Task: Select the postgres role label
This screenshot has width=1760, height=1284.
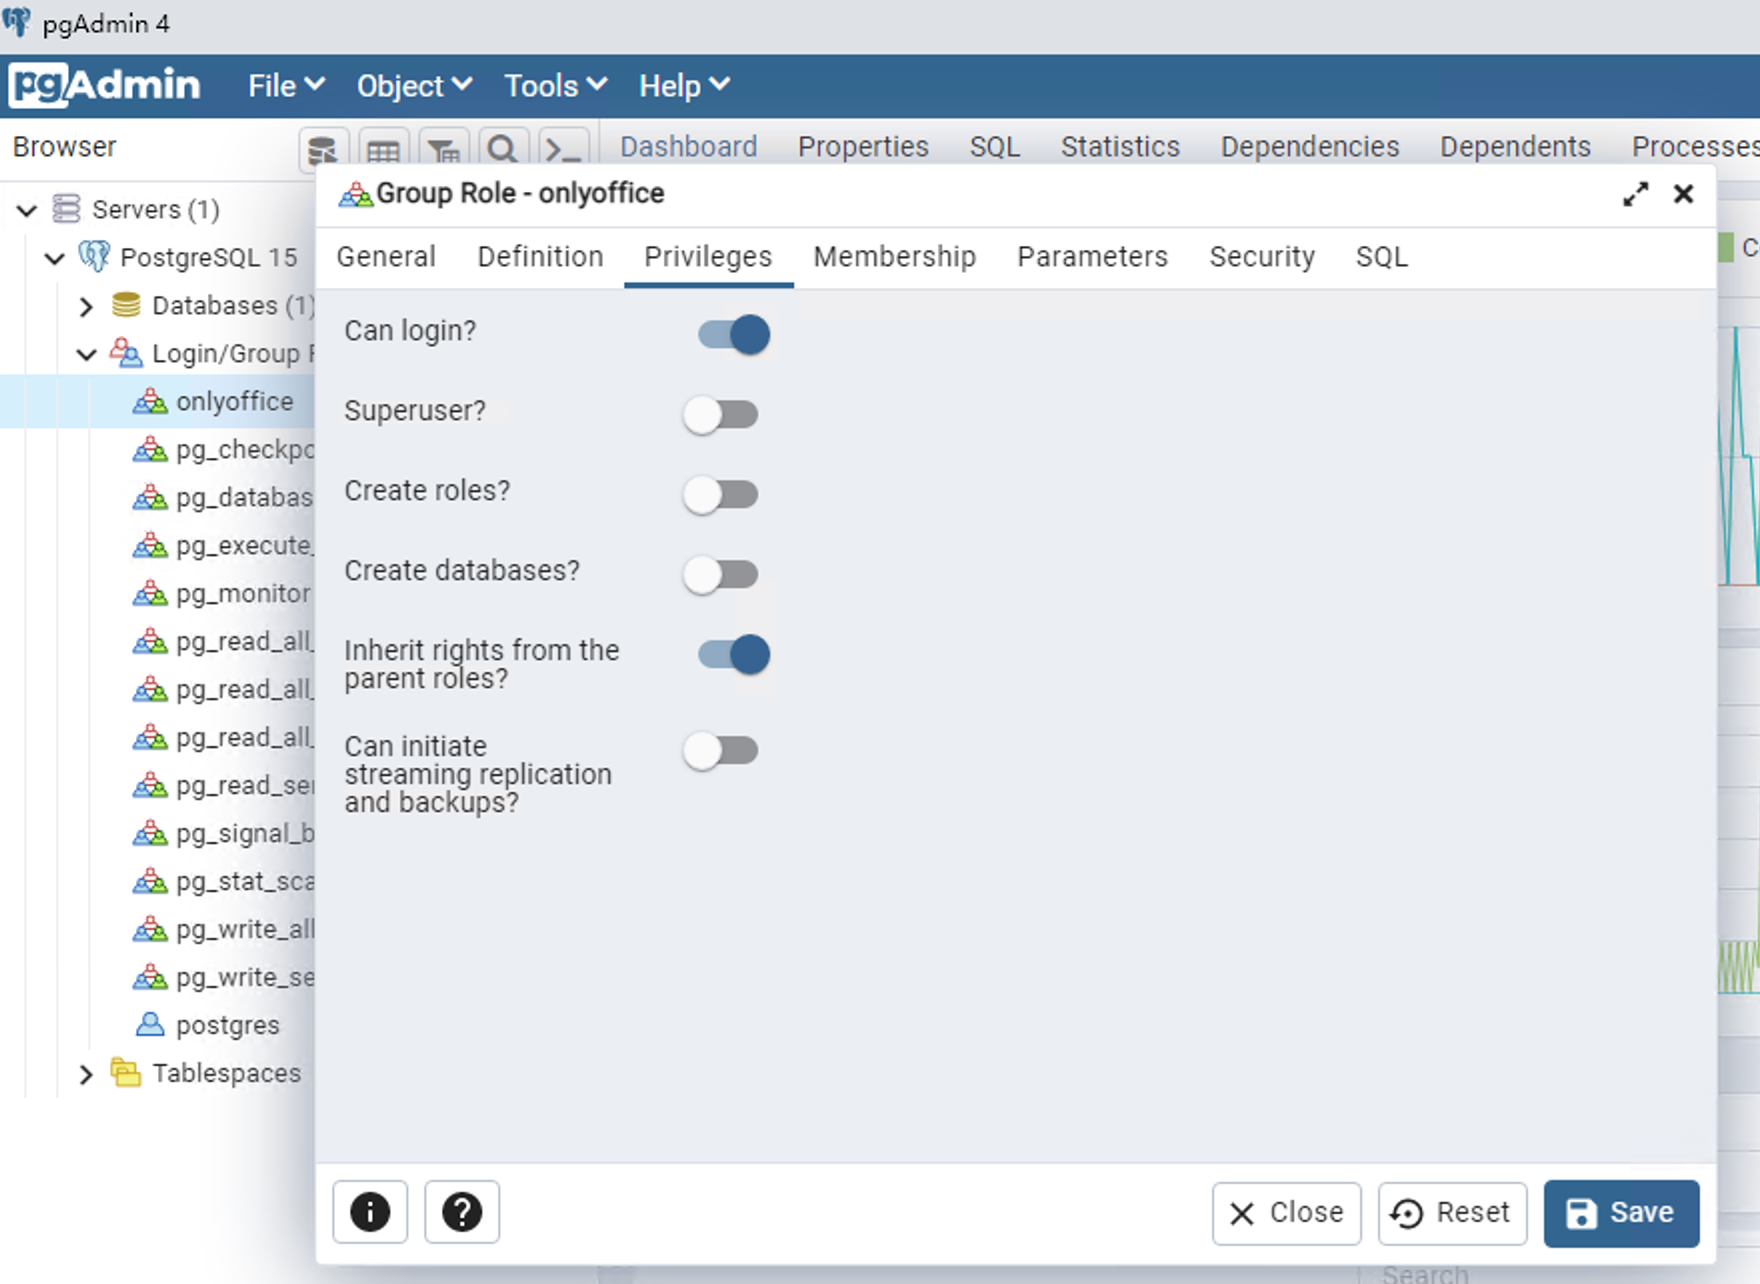Action: coord(228,1026)
